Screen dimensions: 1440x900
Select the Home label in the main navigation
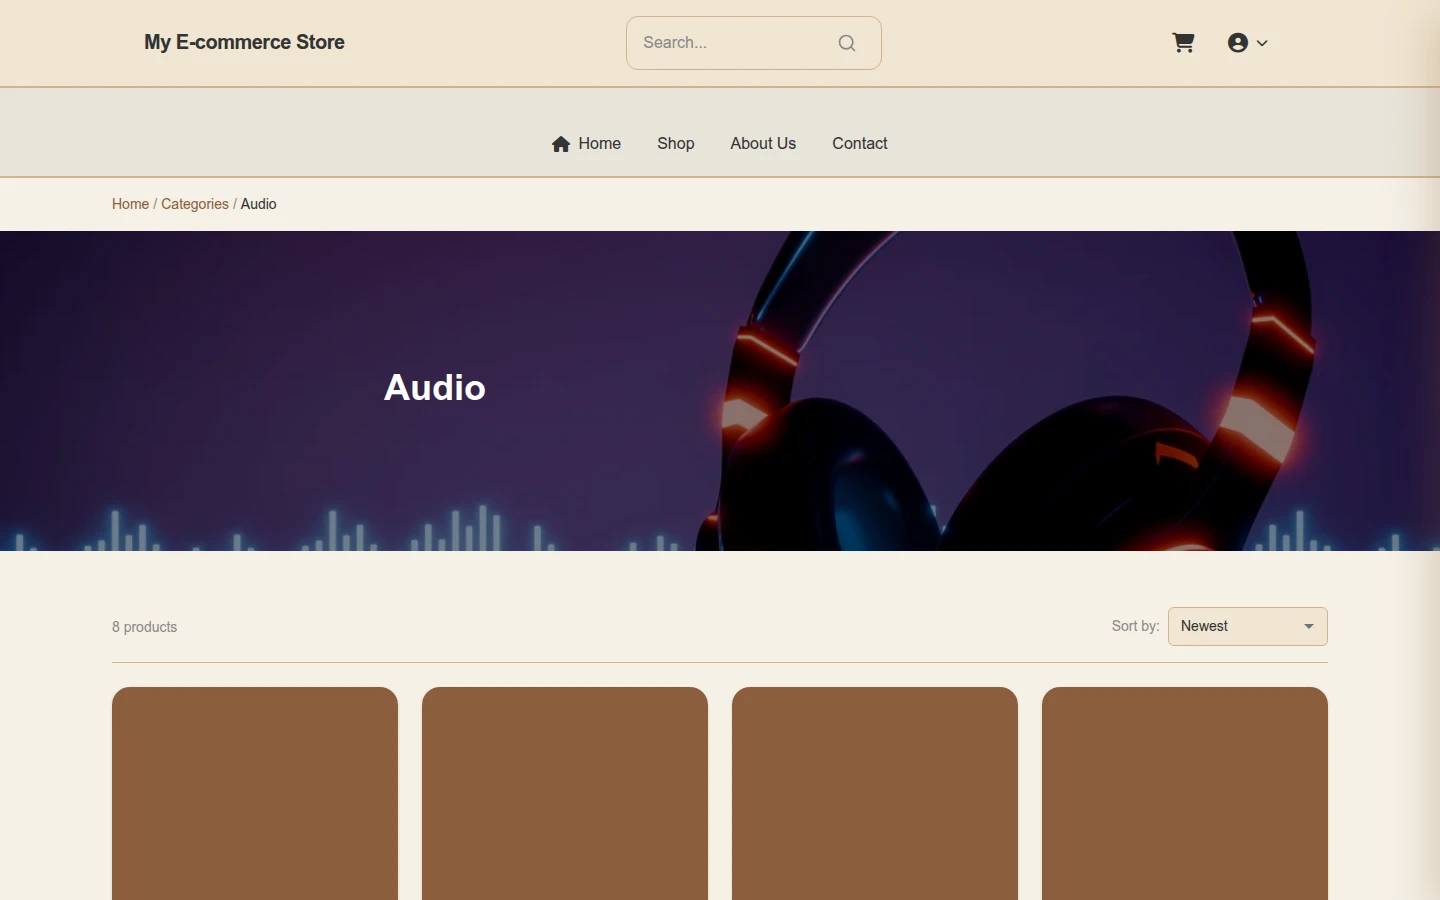pyautogui.click(x=600, y=144)
